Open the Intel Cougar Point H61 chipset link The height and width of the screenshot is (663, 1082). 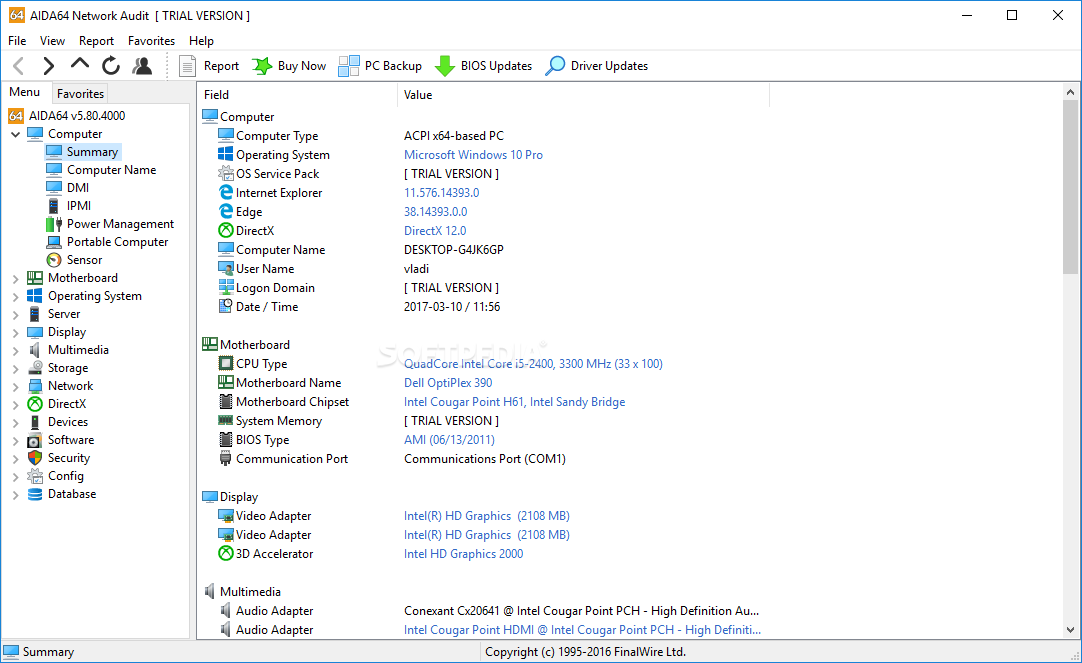[514, 402]
